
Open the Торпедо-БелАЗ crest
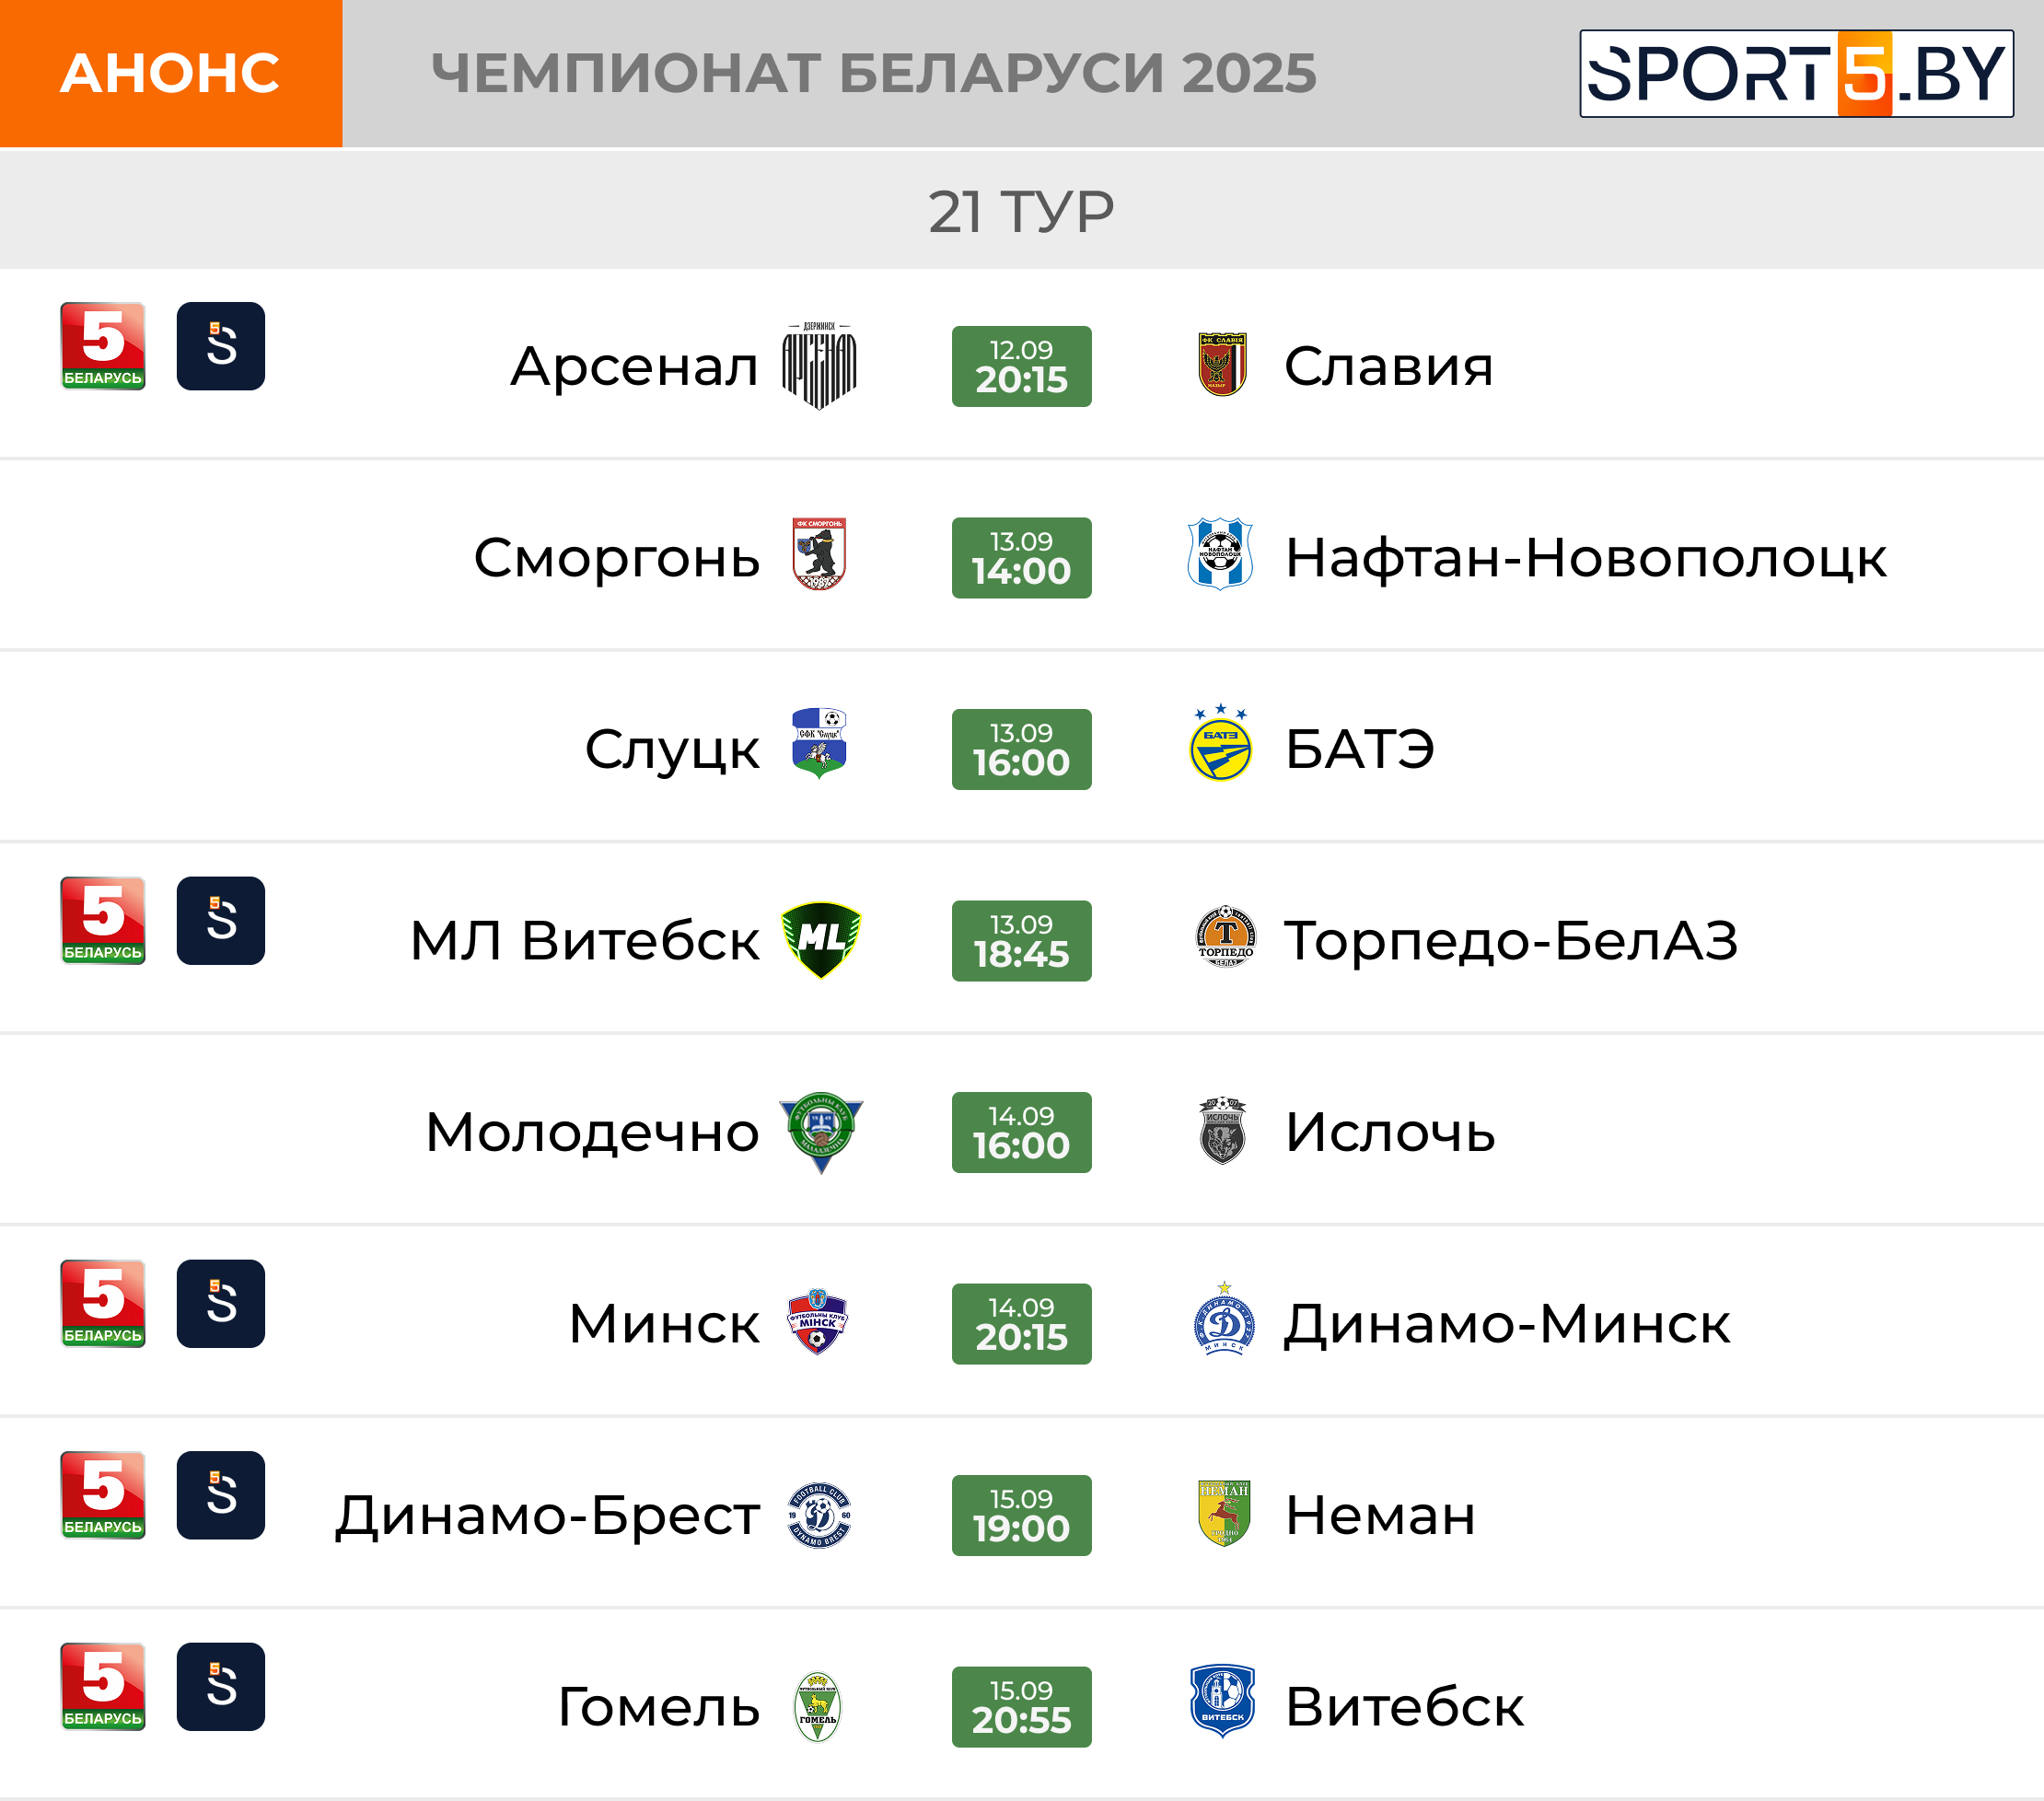click(1225, 936)
